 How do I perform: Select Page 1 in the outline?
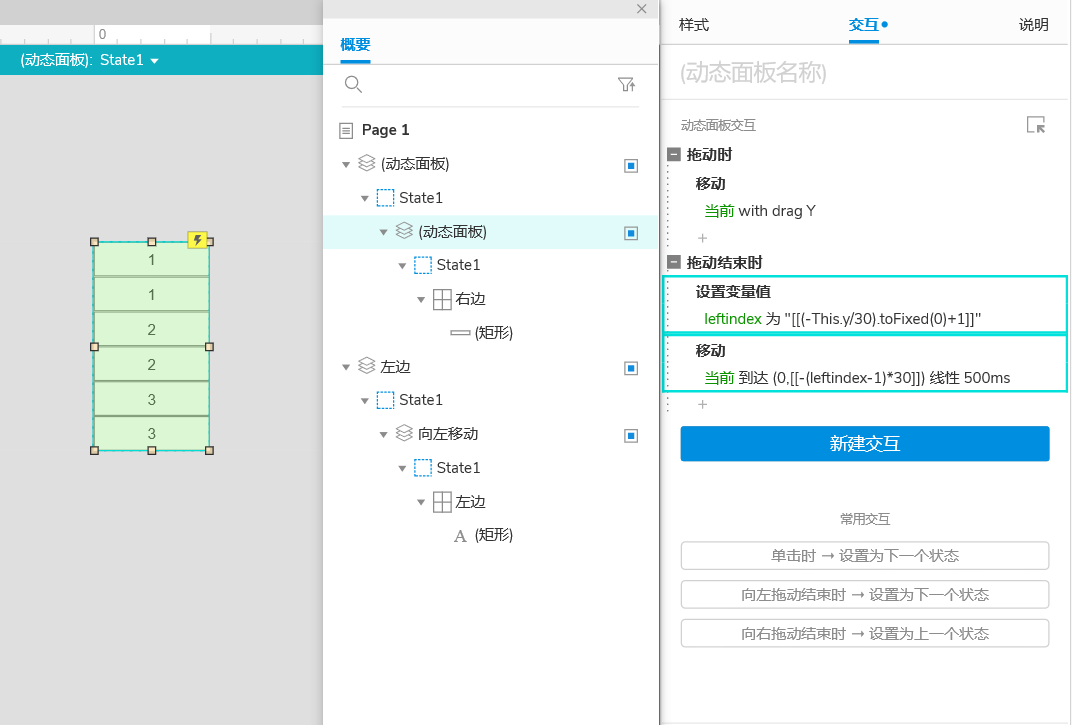pos(385,130)
